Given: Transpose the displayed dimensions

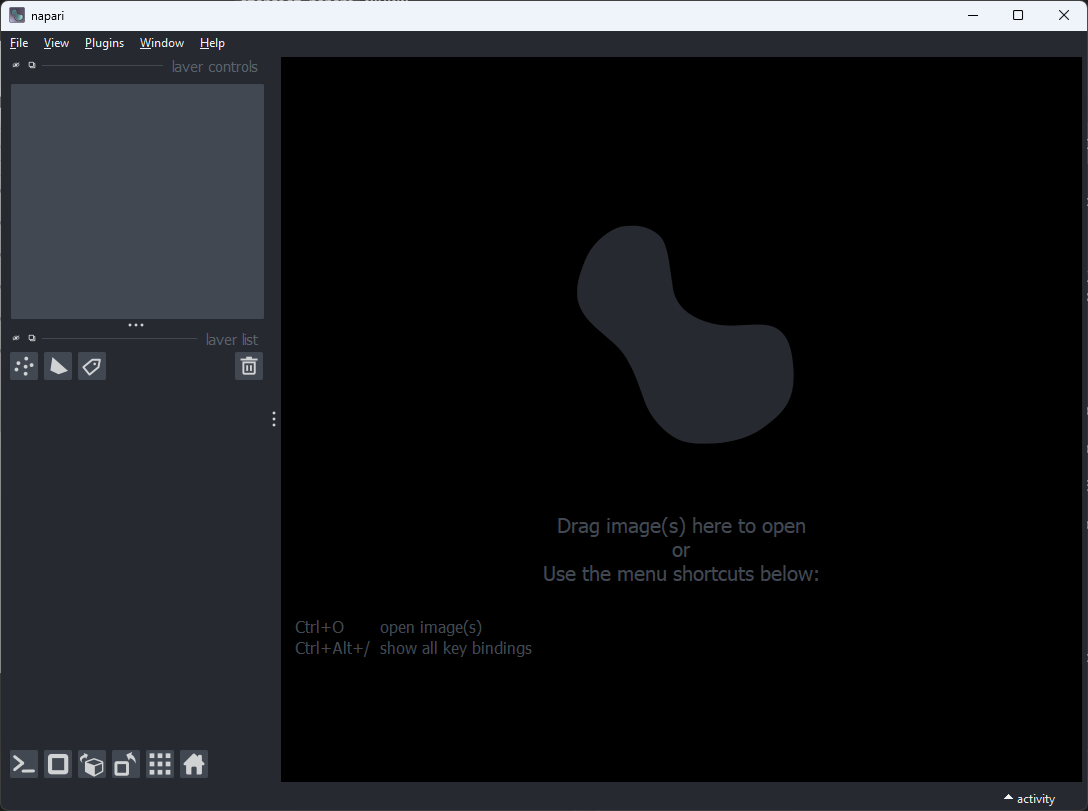Looking at the screenshot, I should [x=126, y=765].
